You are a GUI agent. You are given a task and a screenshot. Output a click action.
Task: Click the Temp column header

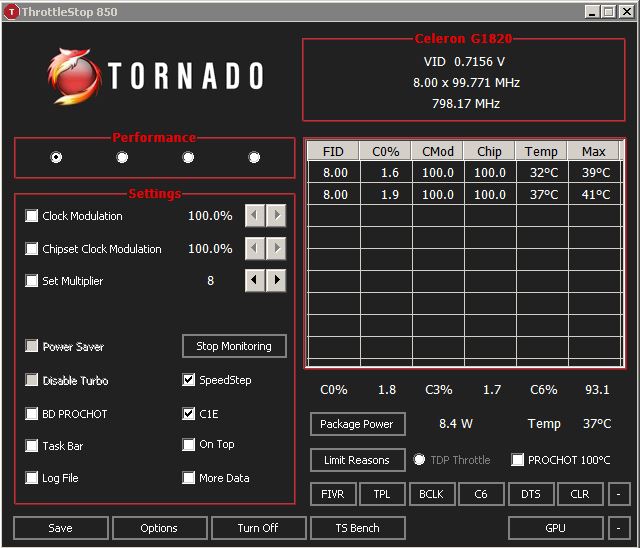[541, 151]
